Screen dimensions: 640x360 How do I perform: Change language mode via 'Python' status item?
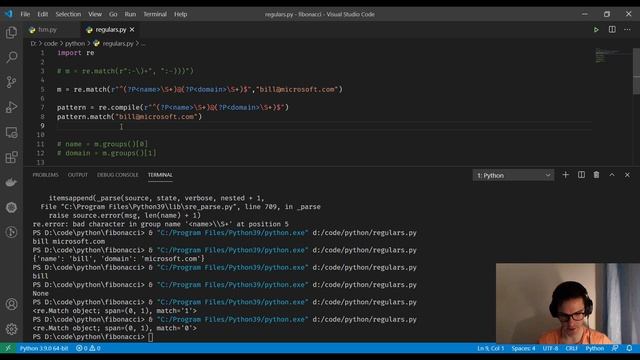(595, 348)
